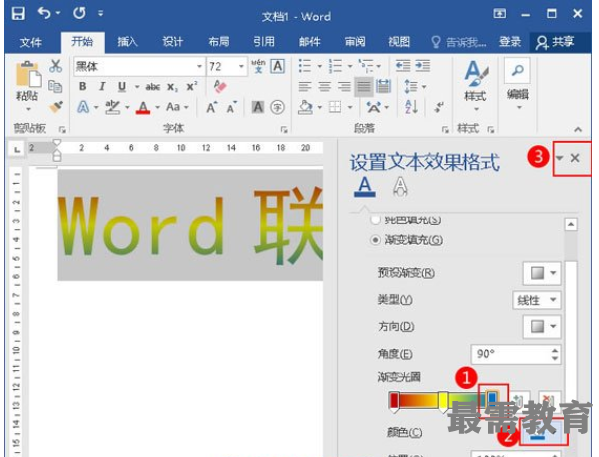Click the numbered list icon
The image size is (599, 457).
click(x=335, y=66)
